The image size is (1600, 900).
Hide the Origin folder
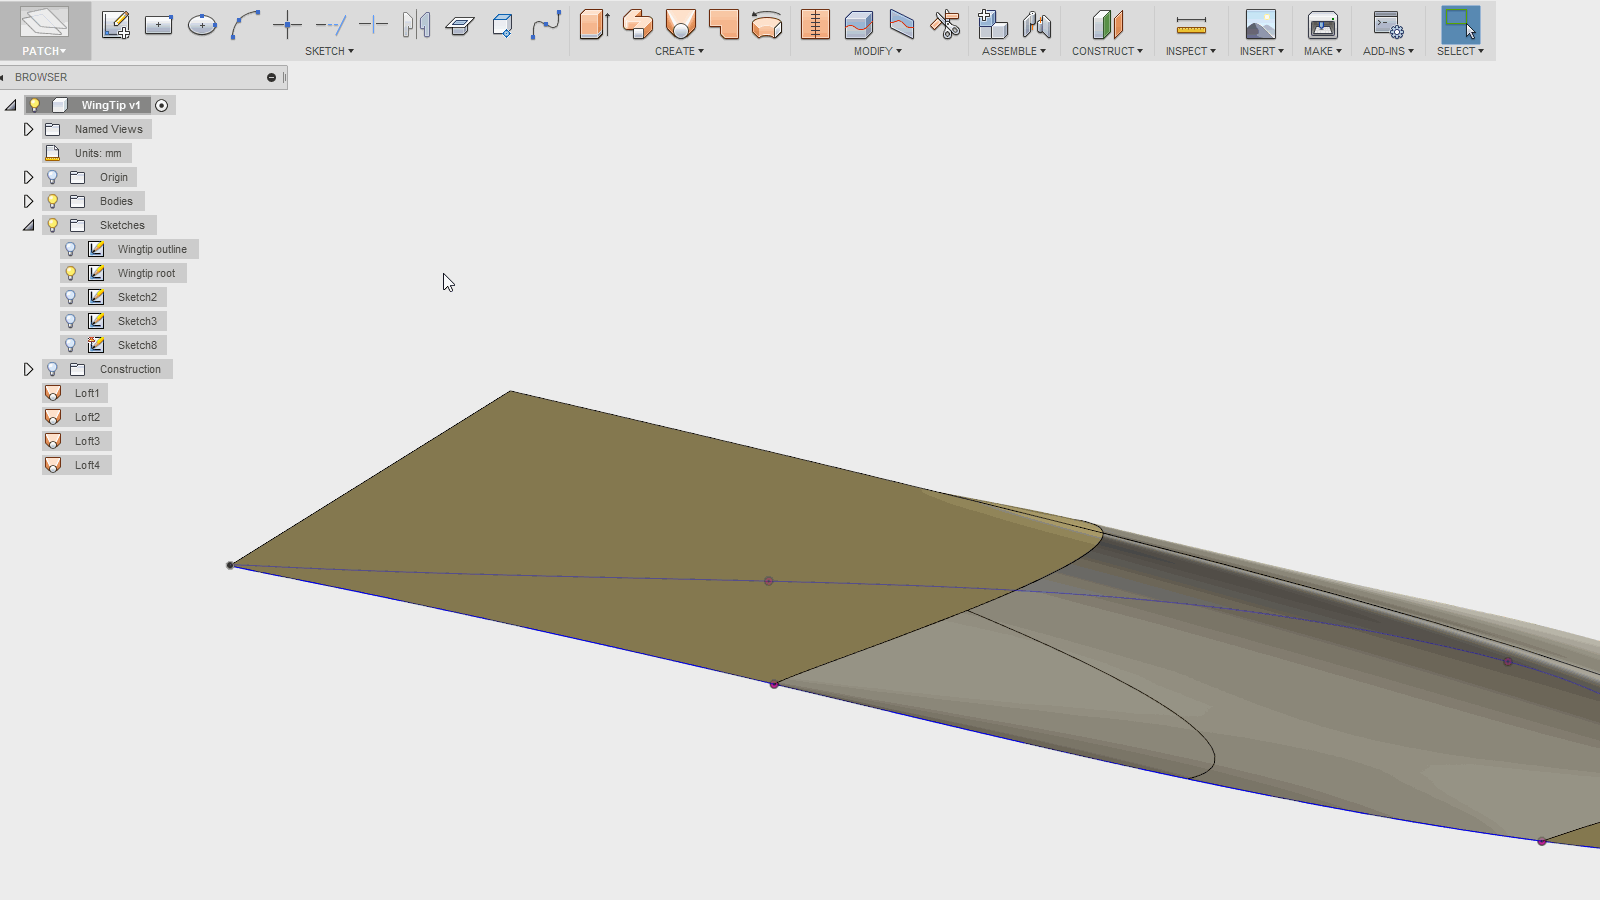52,176
